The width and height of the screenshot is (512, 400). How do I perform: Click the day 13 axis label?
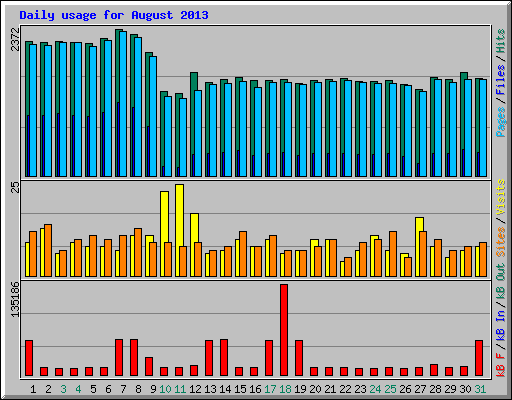point(210,389)
